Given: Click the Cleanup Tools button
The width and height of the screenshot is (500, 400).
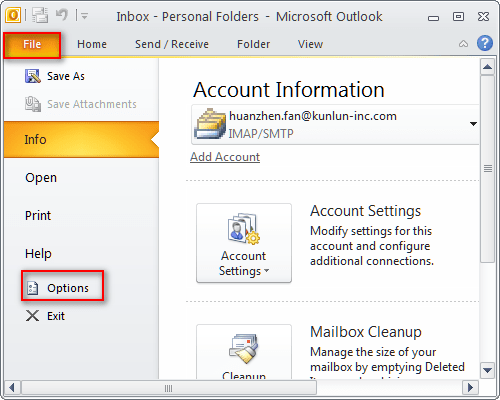Looking at the screenshot, I should 244,352.
